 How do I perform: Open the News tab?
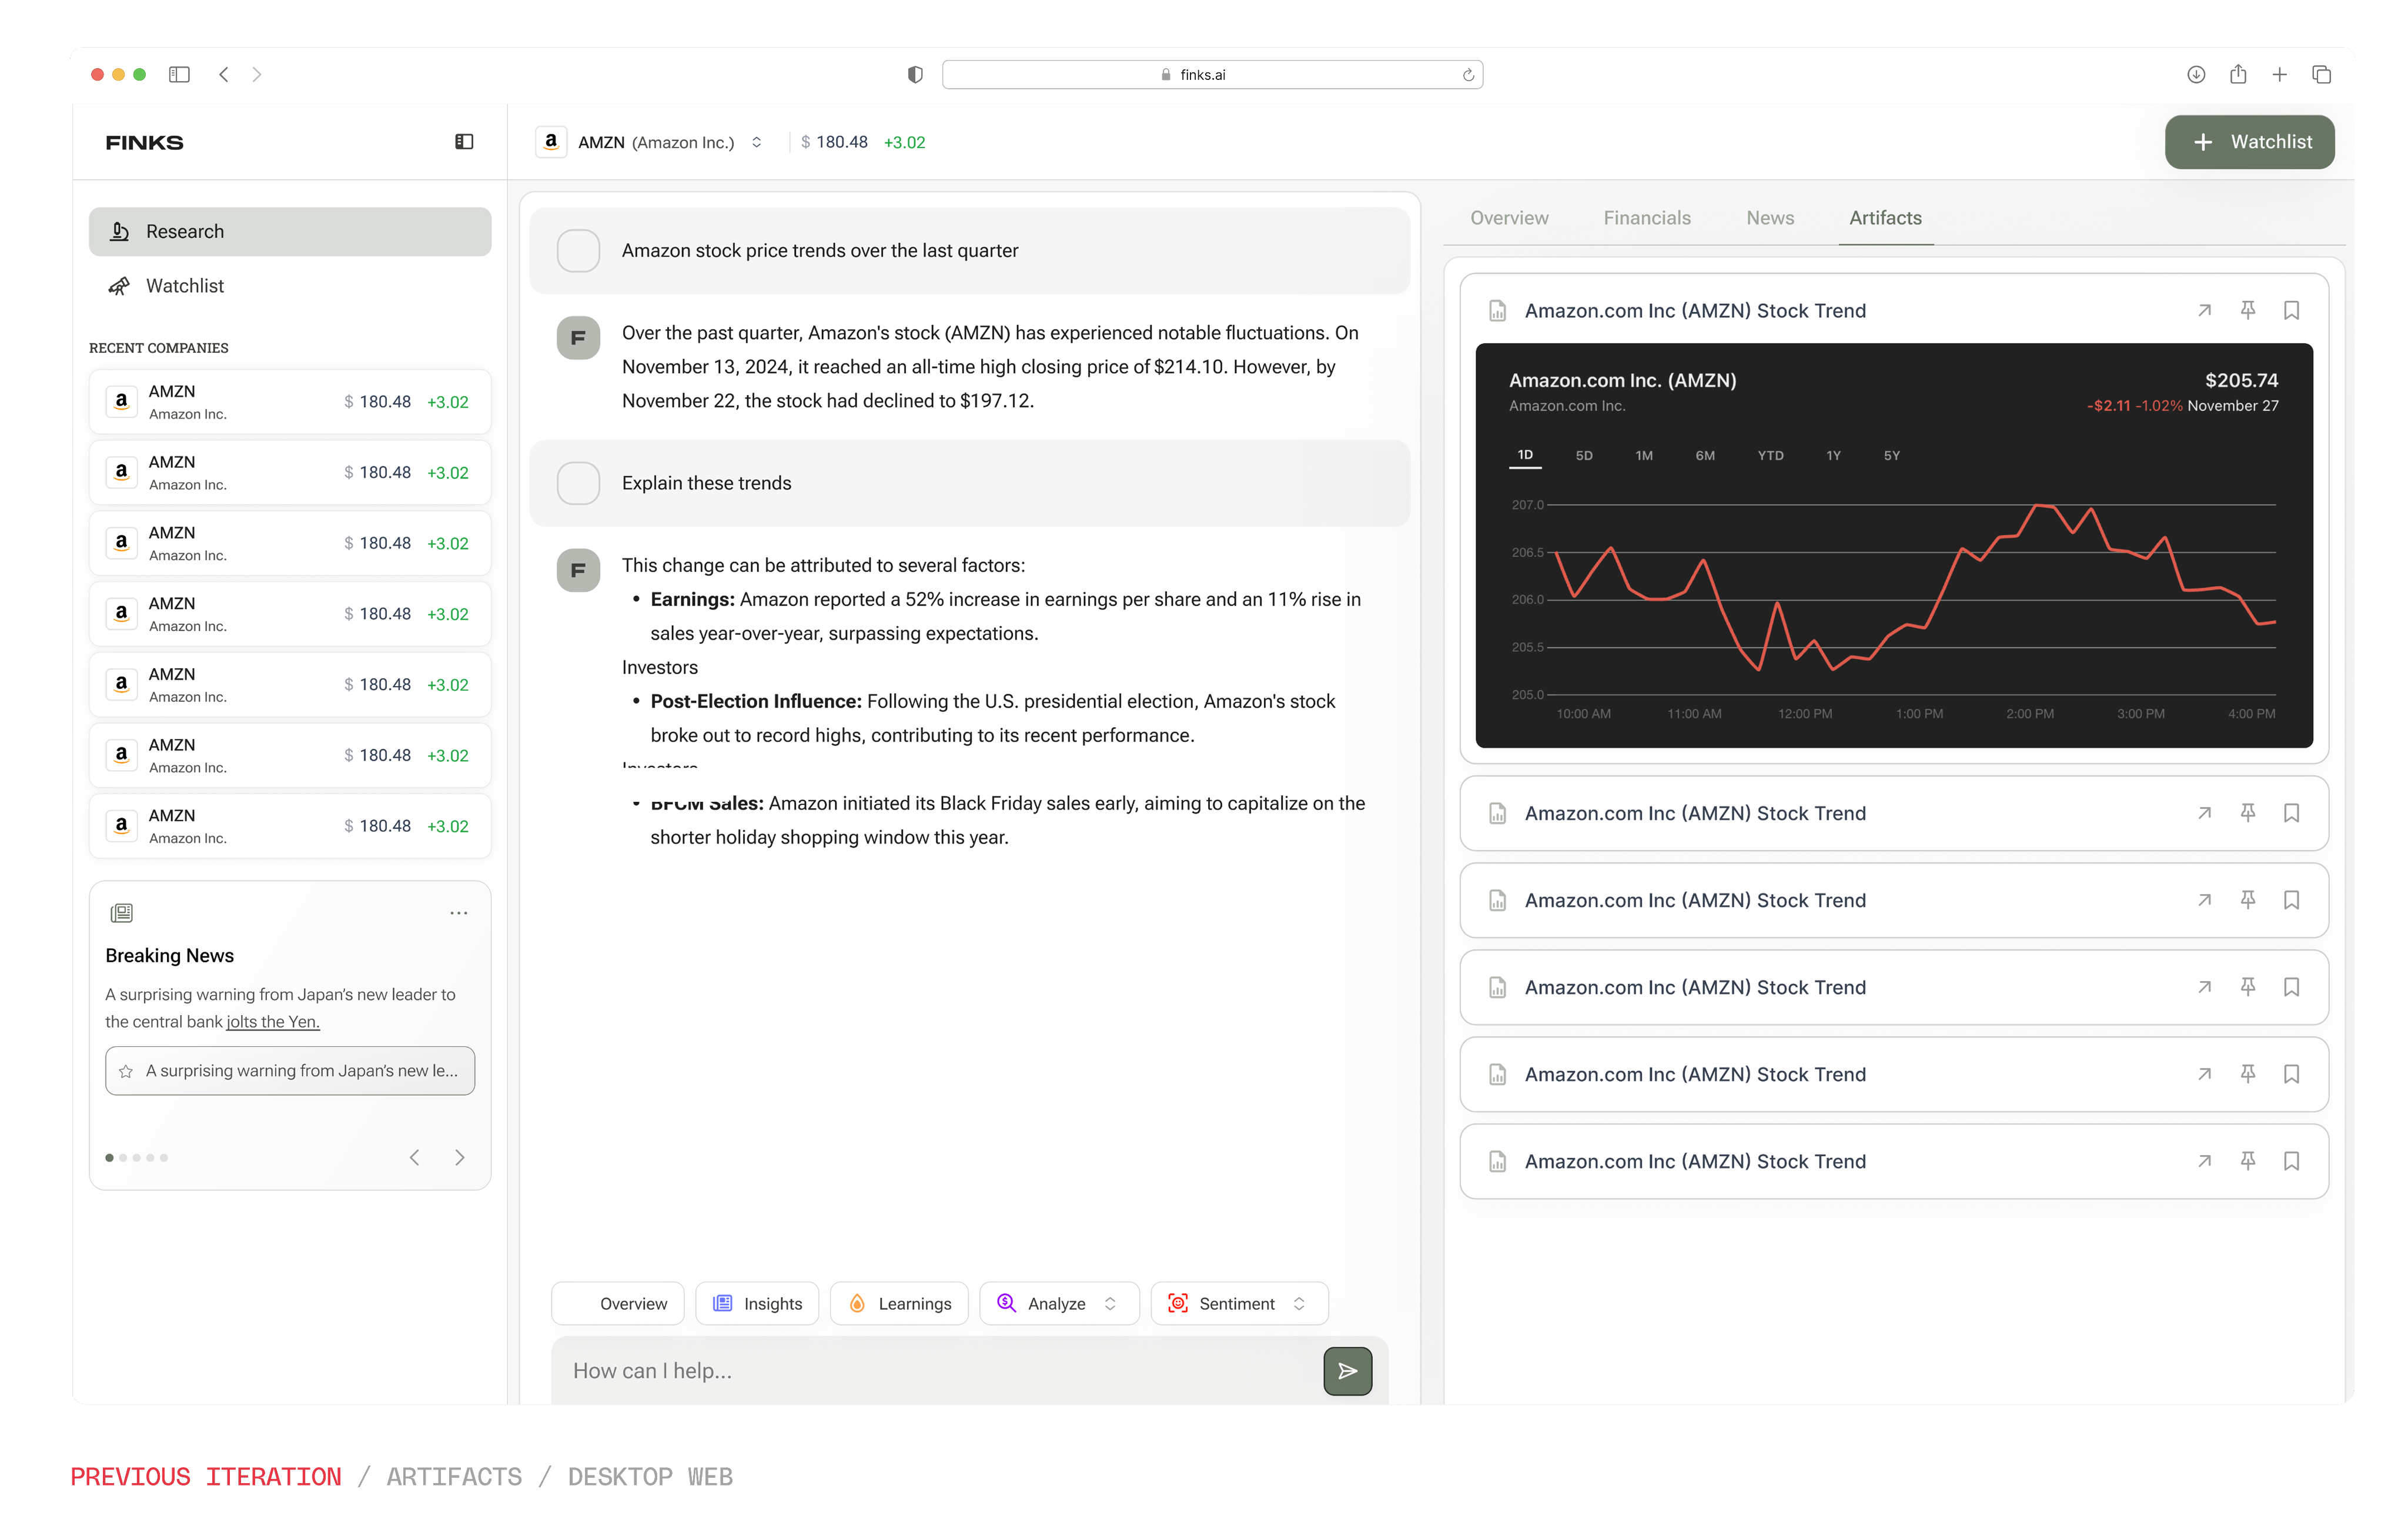[x=1769, y=218]
